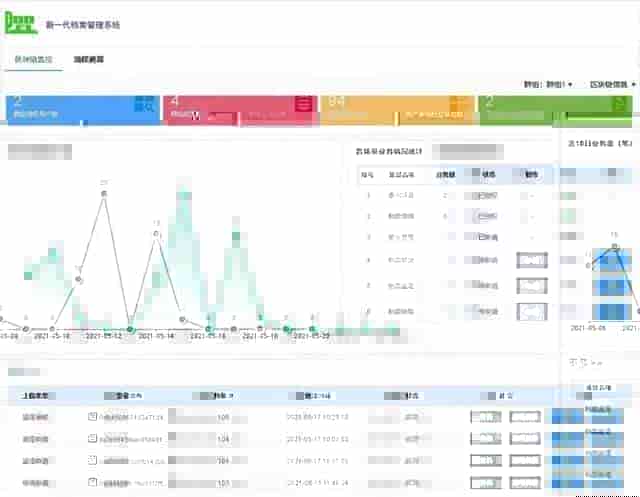Click second action button in the 103 row

tap(525, 483)
